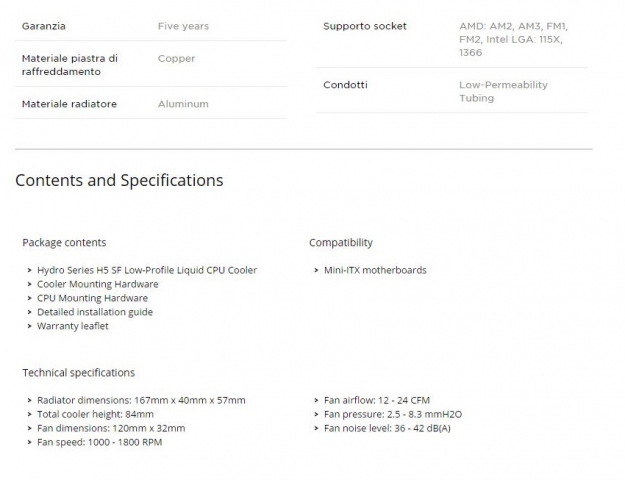Click the Fan pressure specification

point(393,414)
